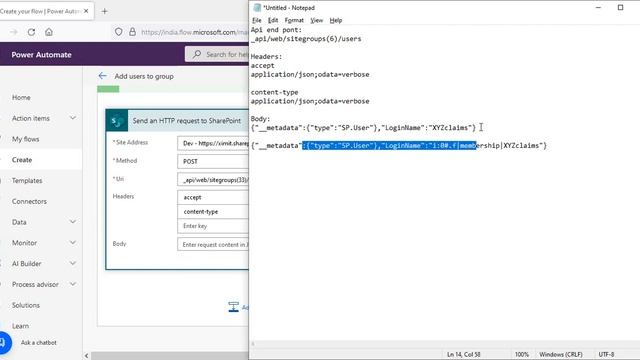Click the chatbot round icon

(x=4, y=343)
